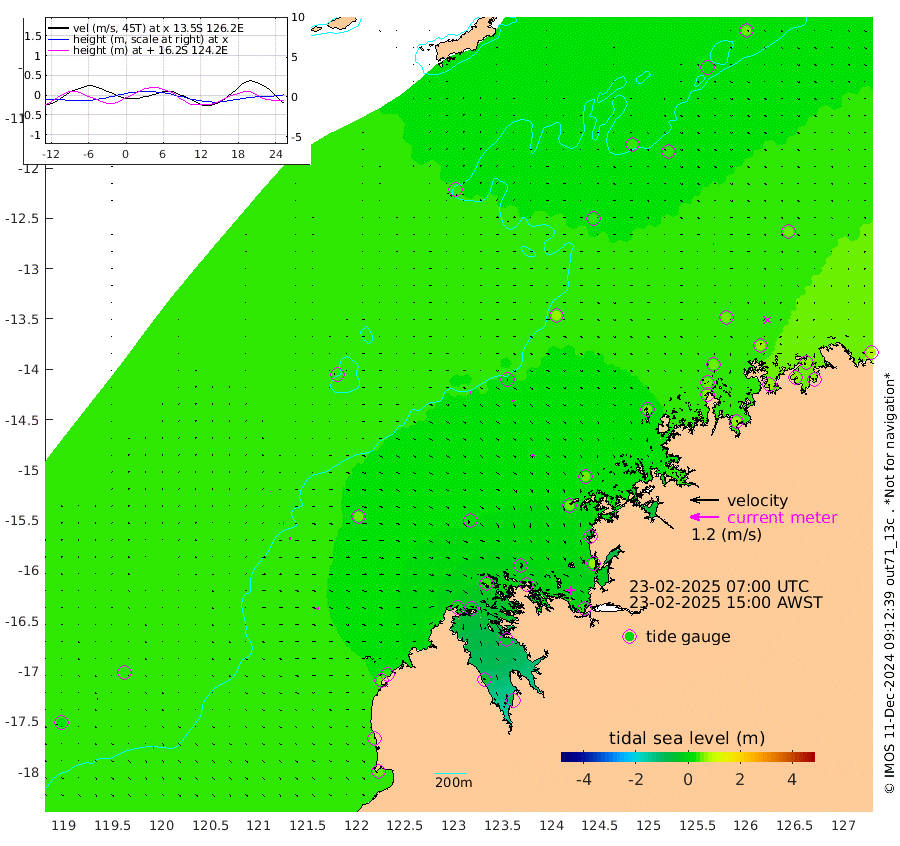The height and width of the screenshot is (846, 900).
Task: Click the tide gauge legend circle symbol
Action: (x=630, y=637)
